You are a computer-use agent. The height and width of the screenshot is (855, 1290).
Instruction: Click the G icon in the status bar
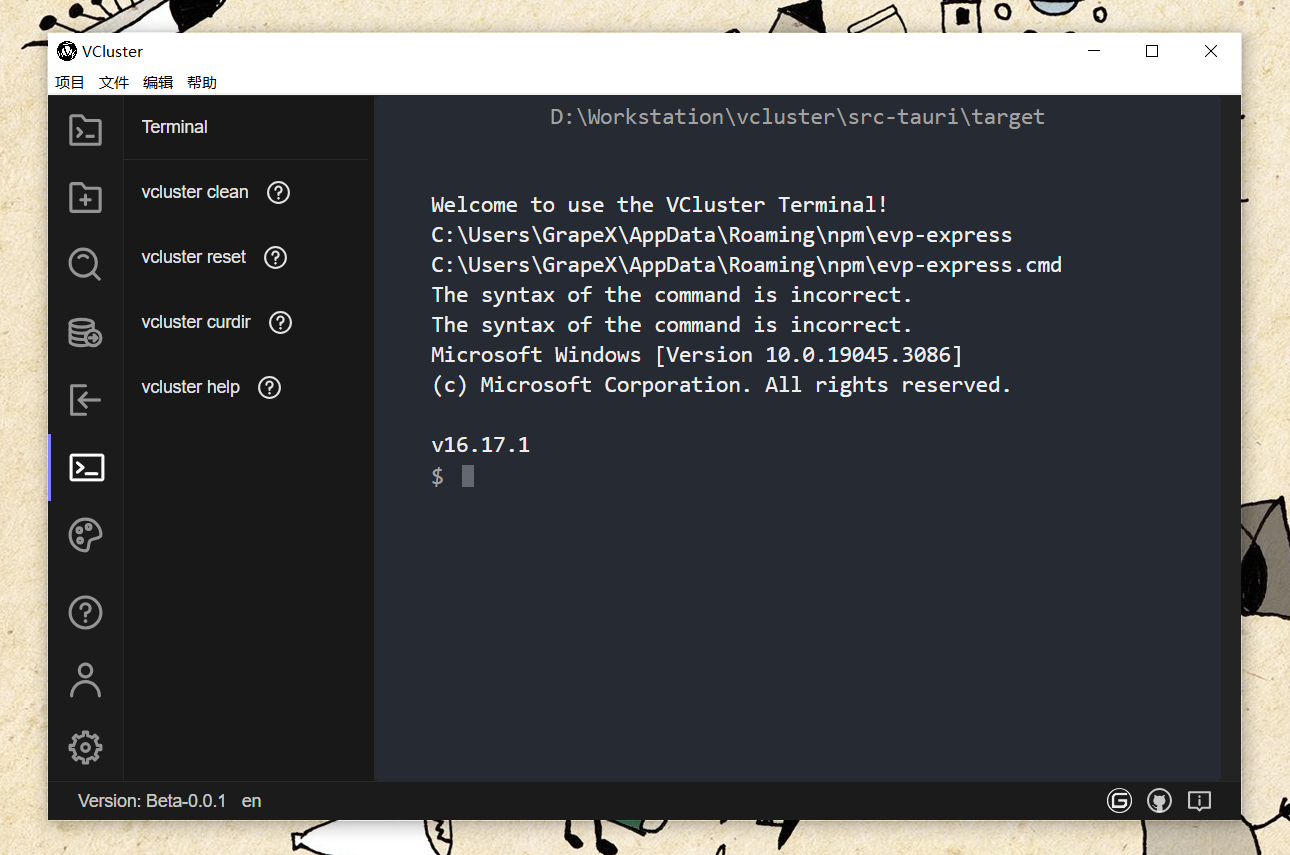pyautogui.click(x=1119, y=800)
